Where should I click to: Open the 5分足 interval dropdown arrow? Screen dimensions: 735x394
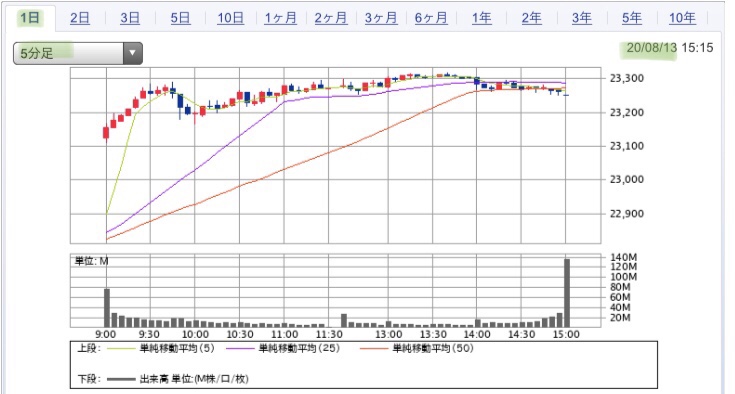pyautogui.click(x=133, y=53)
